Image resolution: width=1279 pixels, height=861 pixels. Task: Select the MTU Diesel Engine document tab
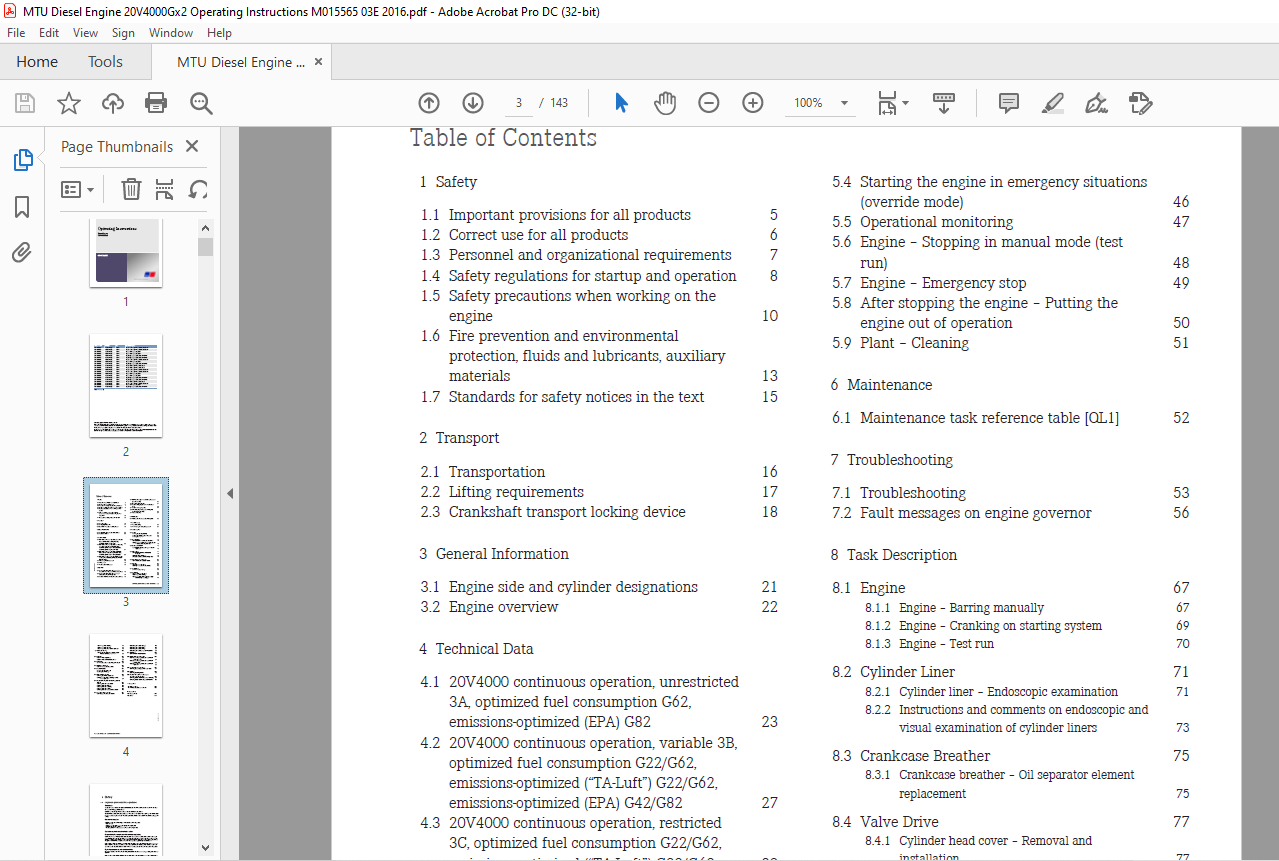point(241,62)
